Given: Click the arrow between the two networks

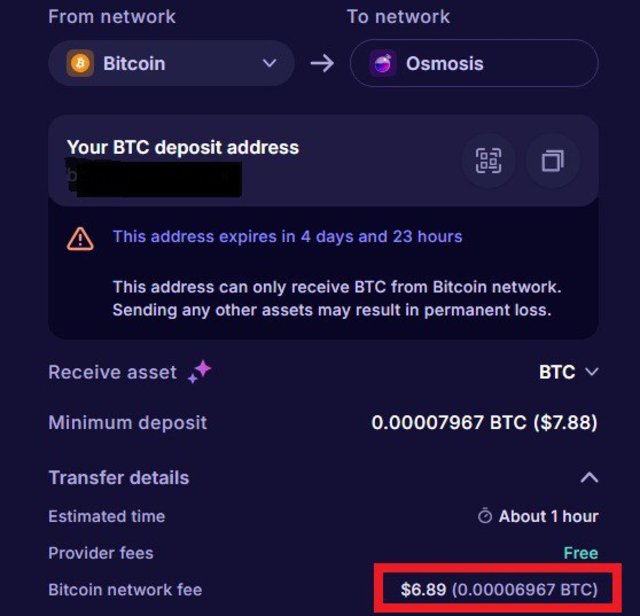Looking at the screenshot, I should click(322, 64).
